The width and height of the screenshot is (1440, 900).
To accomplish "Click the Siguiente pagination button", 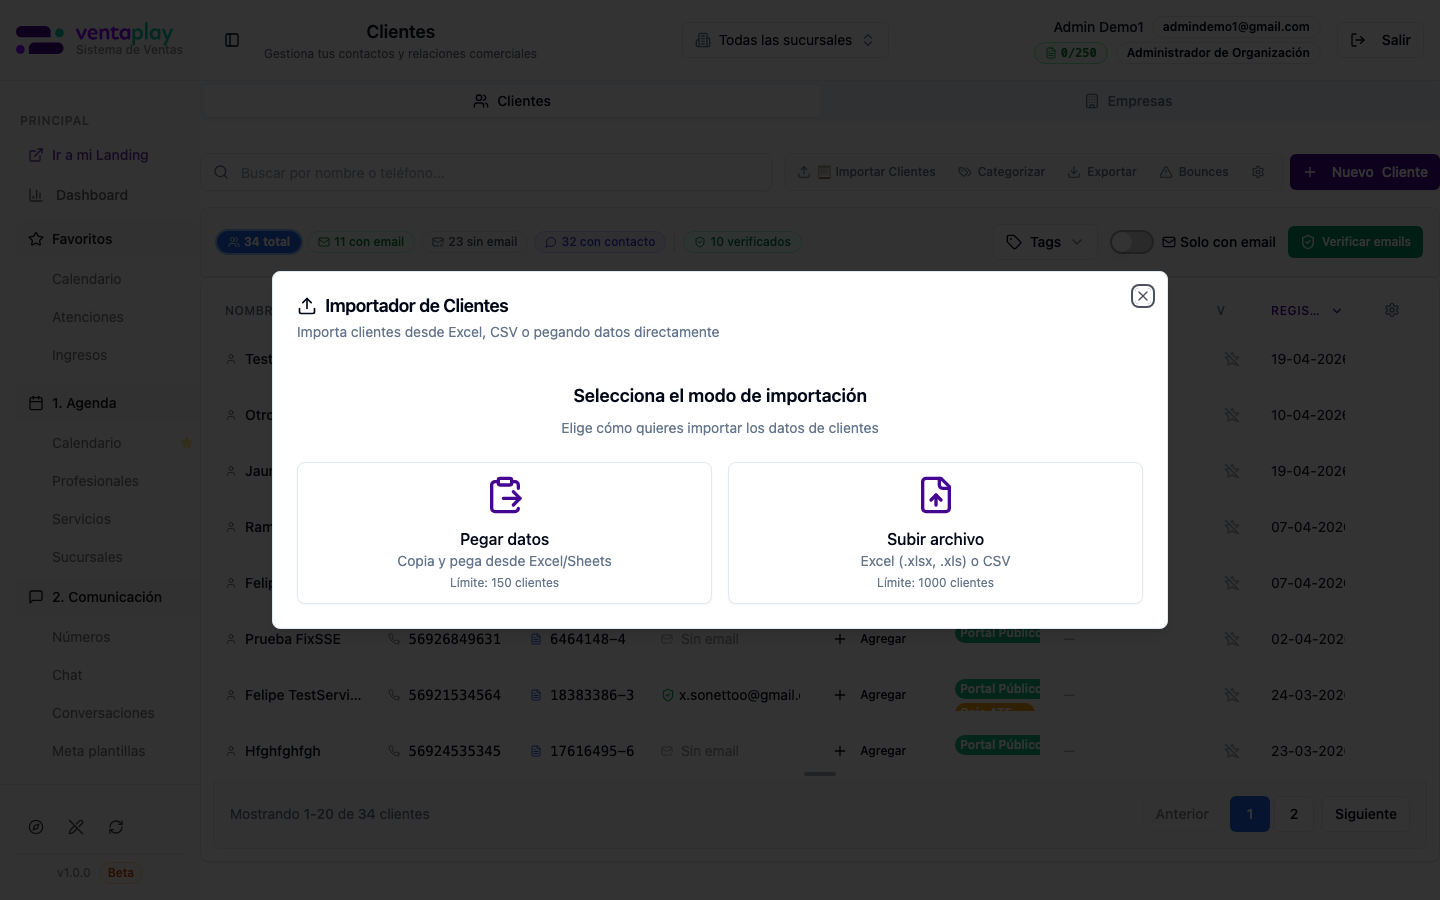I will (1365, 814).
